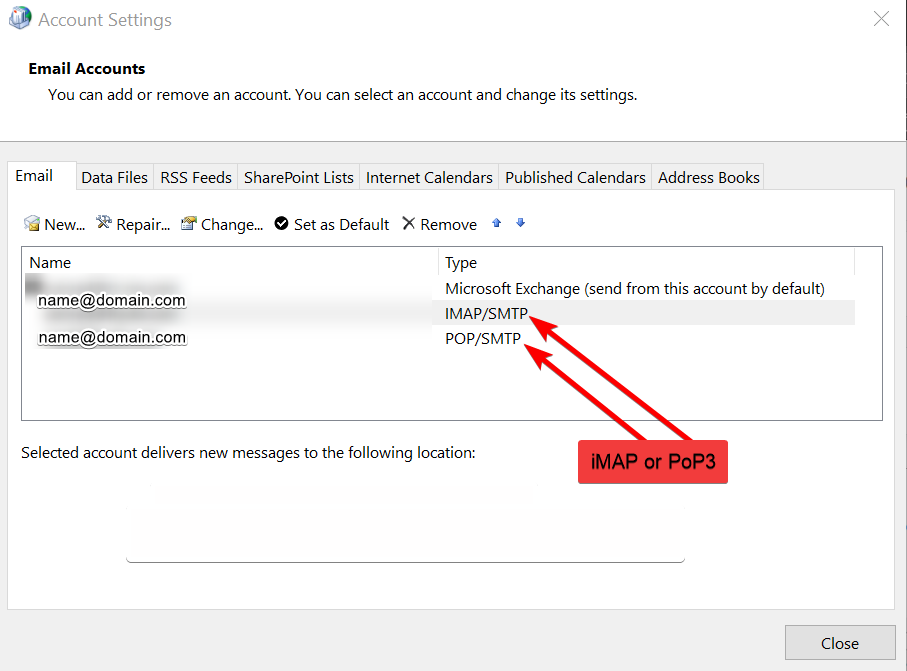907x671 pixels.
Task: Select the IMAP/SMTP account type
Action: tap(486, 314)
